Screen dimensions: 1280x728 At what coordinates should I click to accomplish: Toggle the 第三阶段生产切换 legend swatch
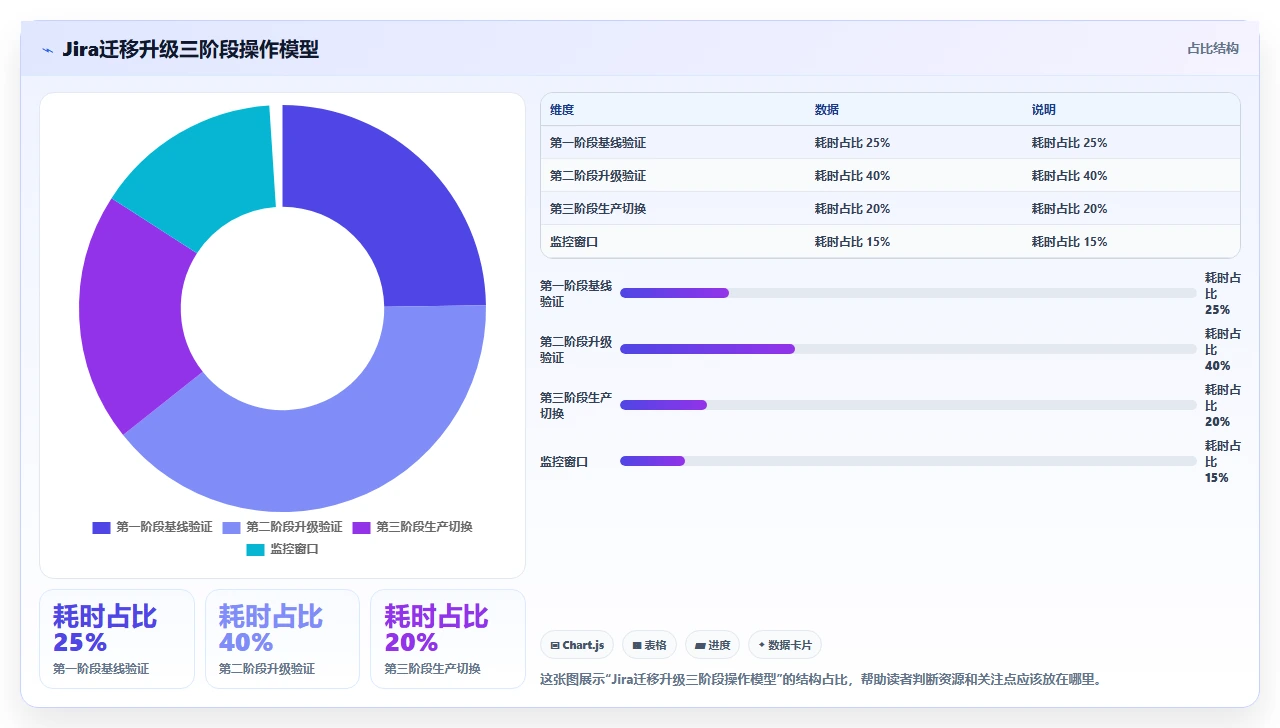pyautogui.click(x=361, y=527)
